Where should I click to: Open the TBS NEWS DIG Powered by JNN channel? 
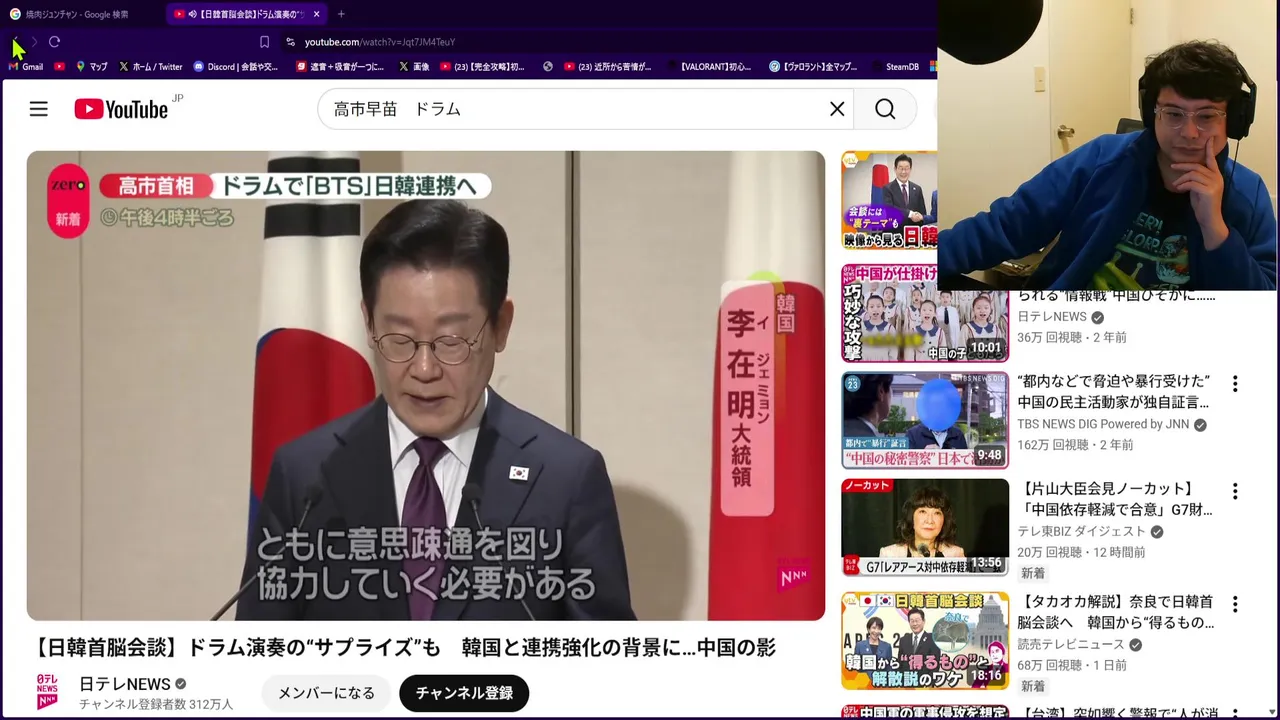coord(1103,424)
